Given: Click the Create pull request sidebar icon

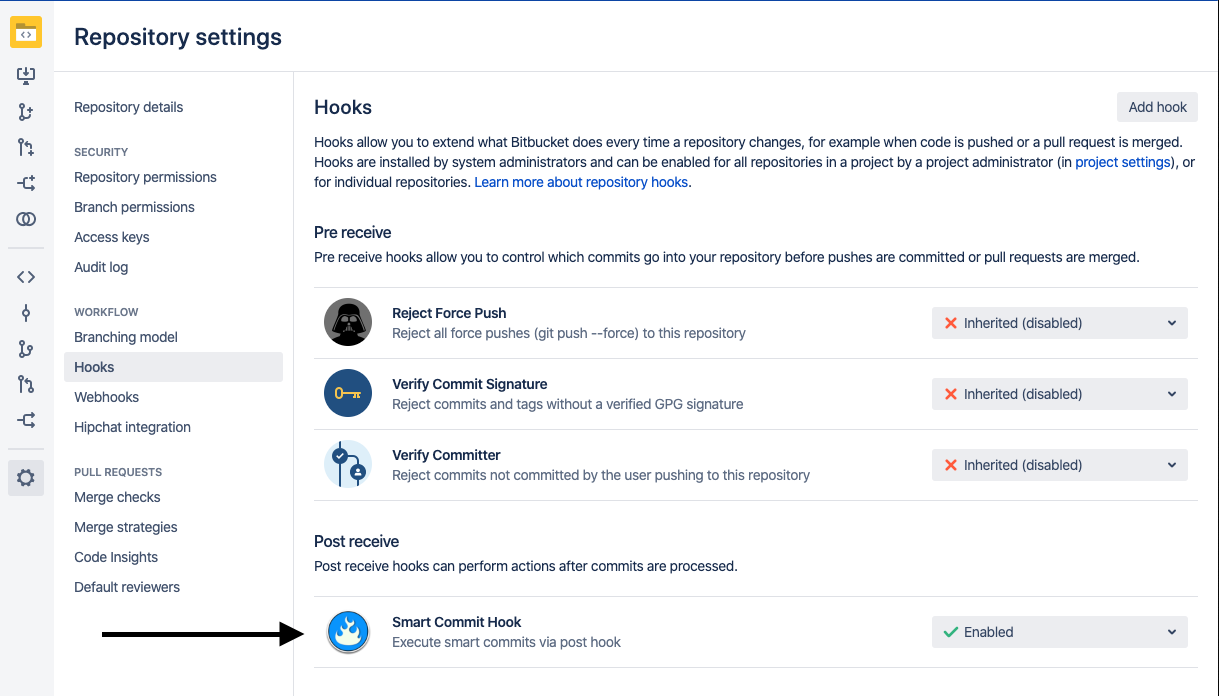Looking at the screenshot, I should [x=26, y=148].
